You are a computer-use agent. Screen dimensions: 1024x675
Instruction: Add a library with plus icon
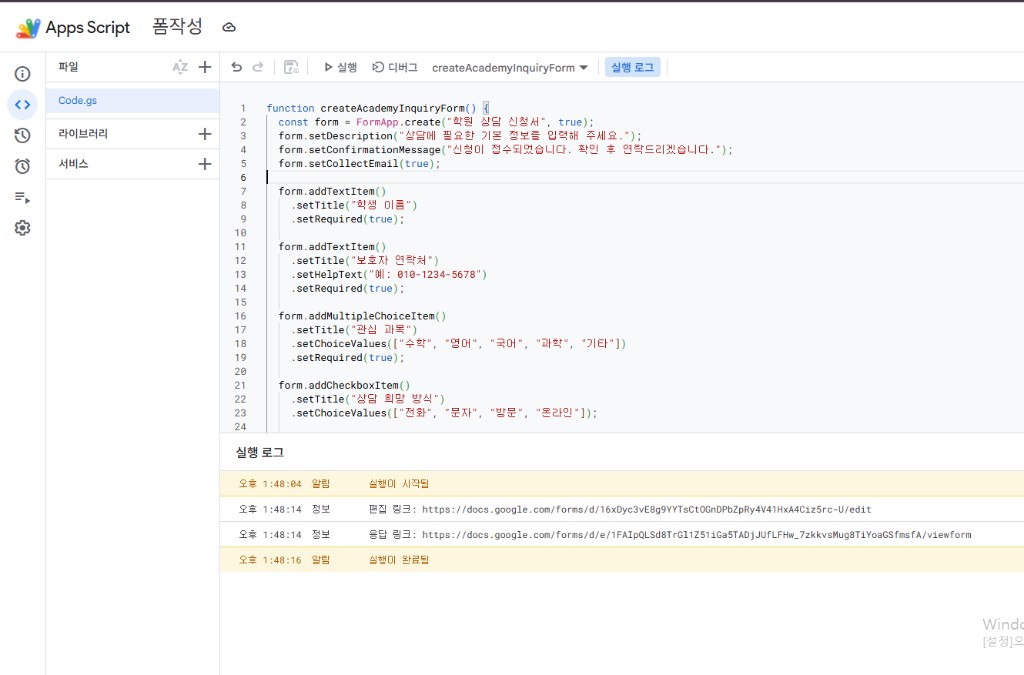tap(205, 134)
